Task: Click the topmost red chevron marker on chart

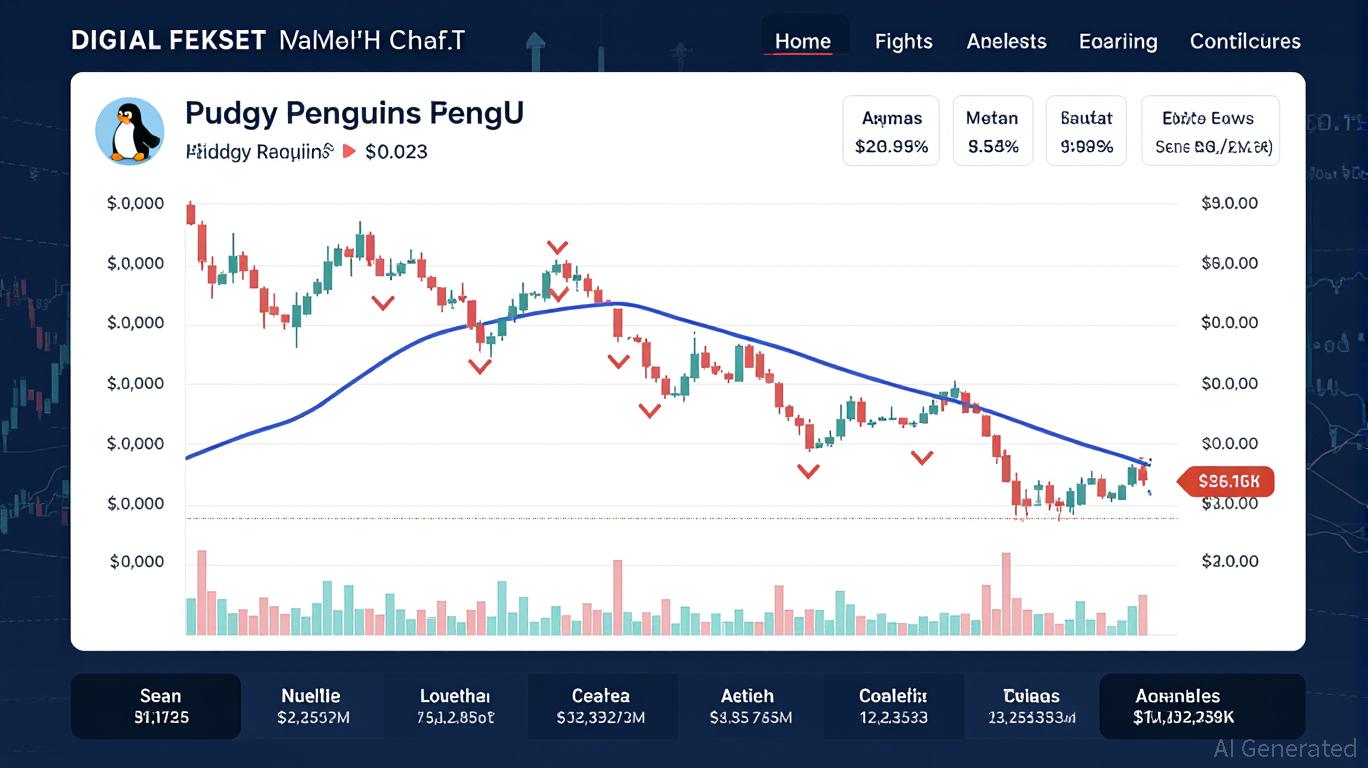Action: tap(557, 246)
